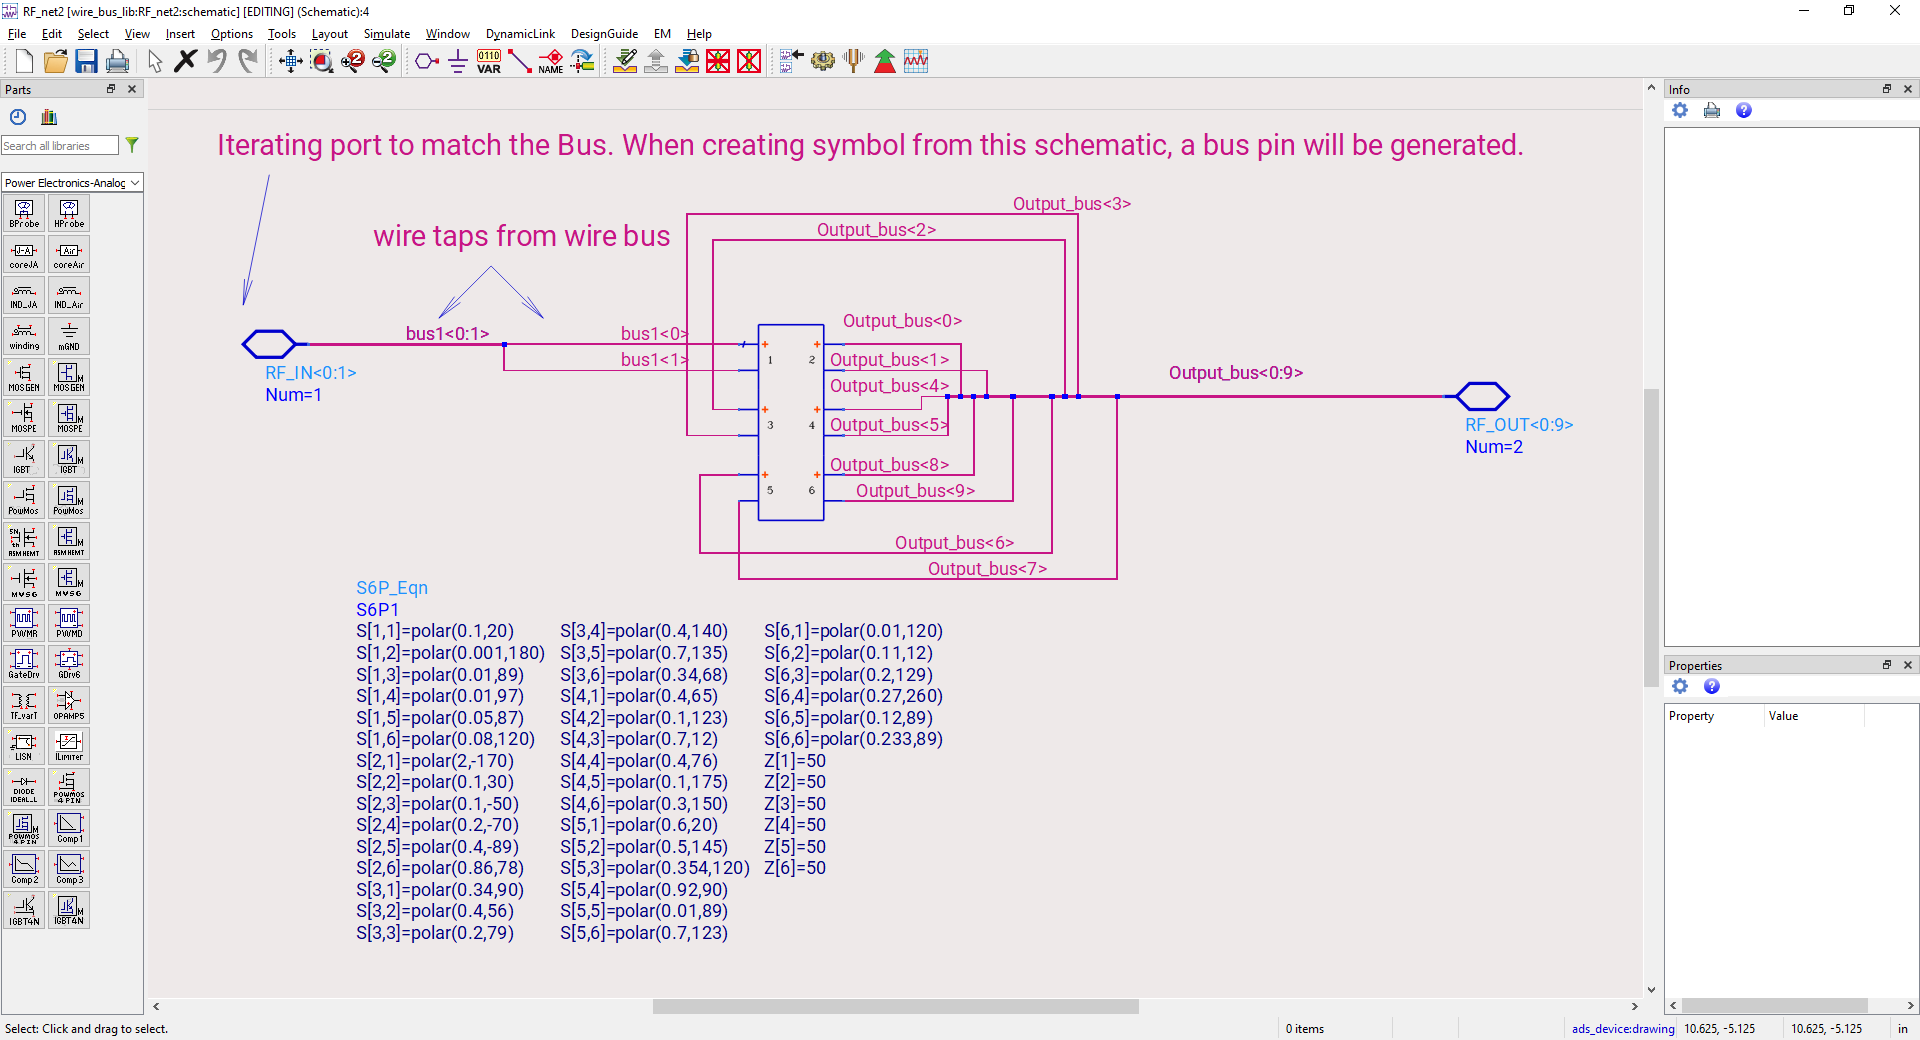Click the delete X toolbar icon
Viewport: 1920px width, 1040px height.
[185, 61]
